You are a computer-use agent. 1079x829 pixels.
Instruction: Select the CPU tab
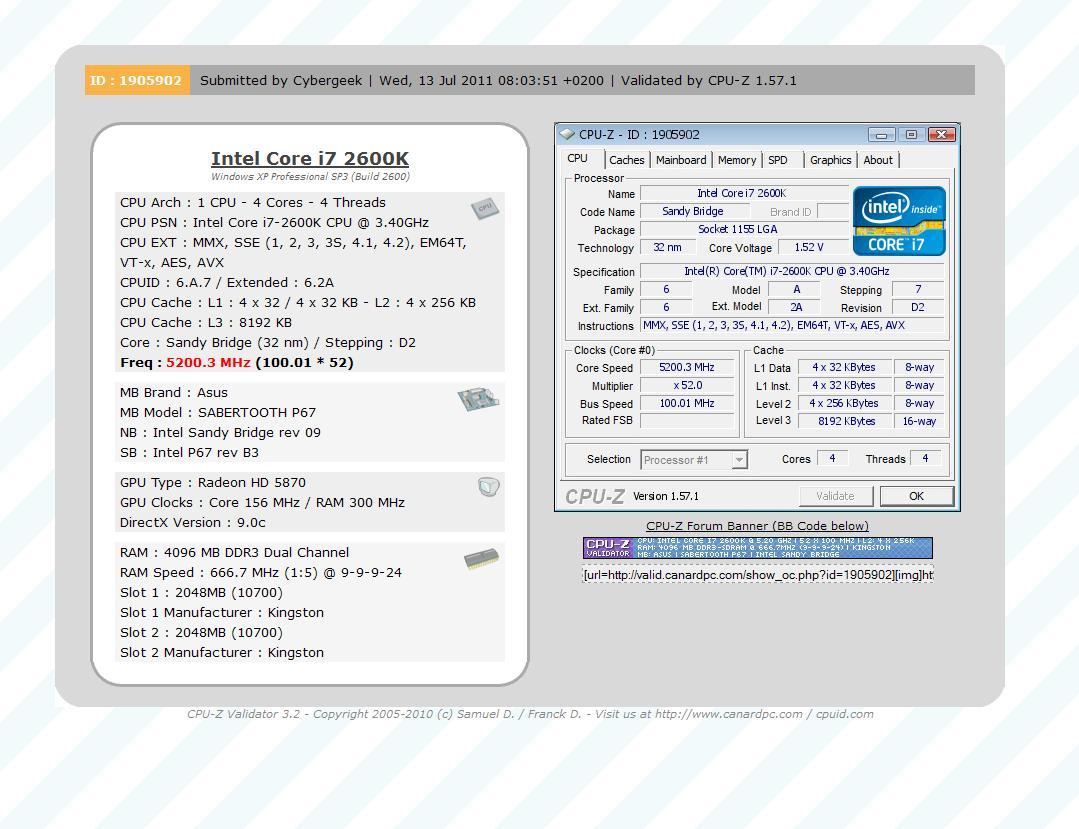tap(577, 159)
